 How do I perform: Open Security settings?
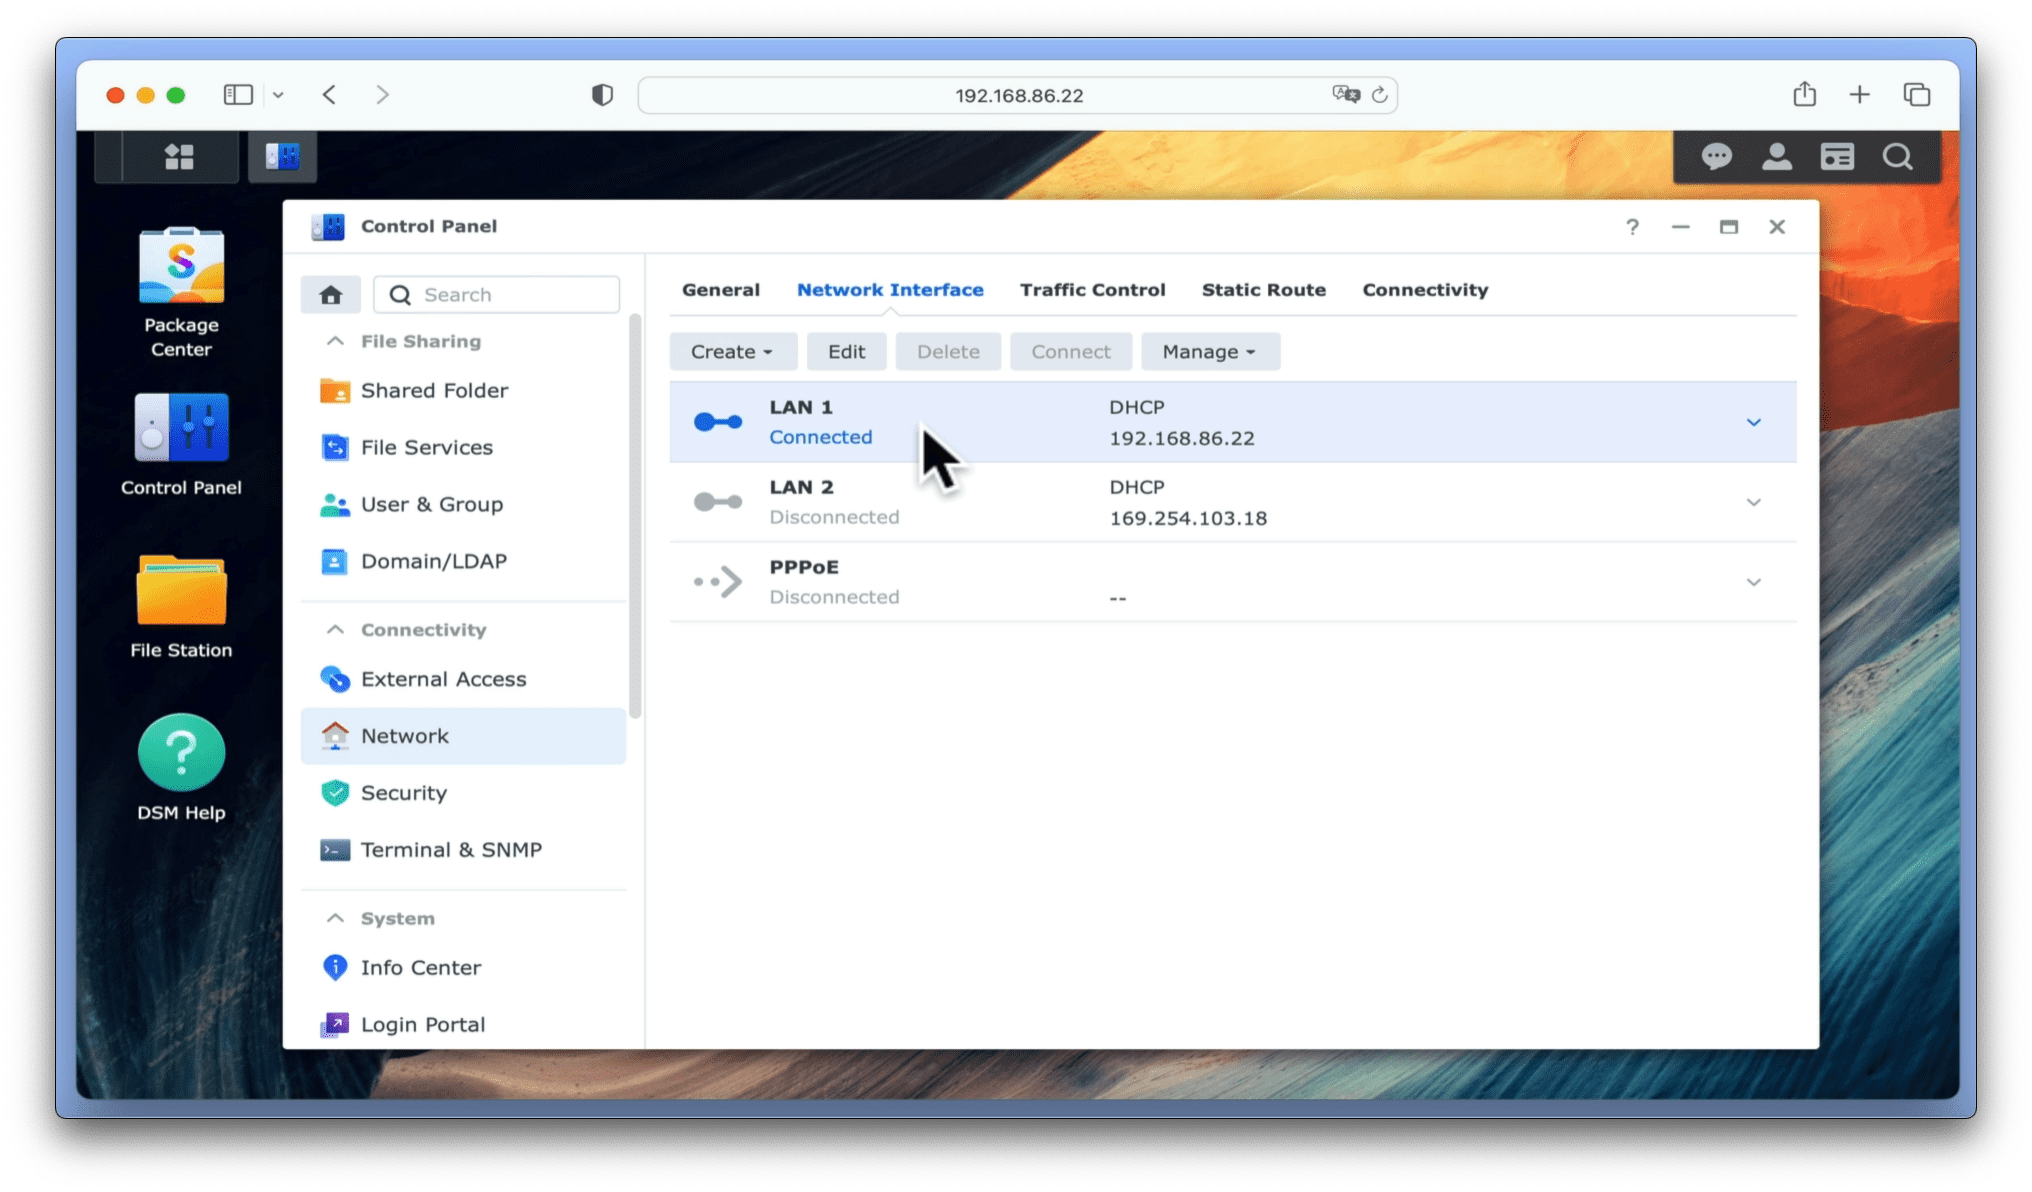[x=464, y=794]
